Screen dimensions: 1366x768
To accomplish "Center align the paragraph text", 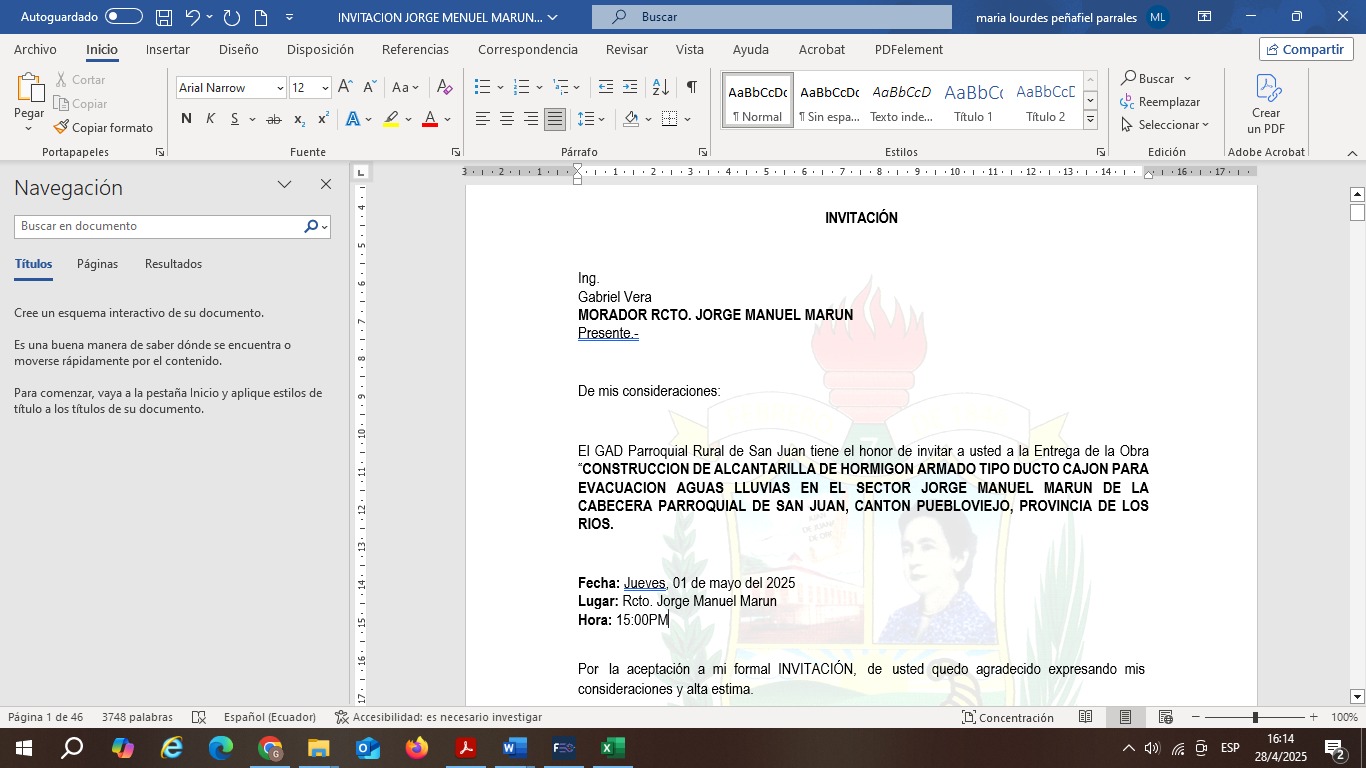I will click(507, 119).
